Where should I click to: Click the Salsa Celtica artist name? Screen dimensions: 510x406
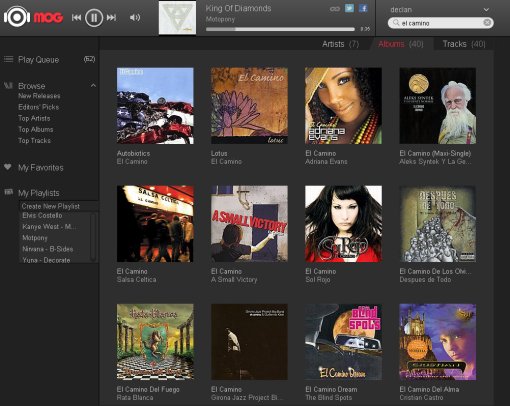136,280
